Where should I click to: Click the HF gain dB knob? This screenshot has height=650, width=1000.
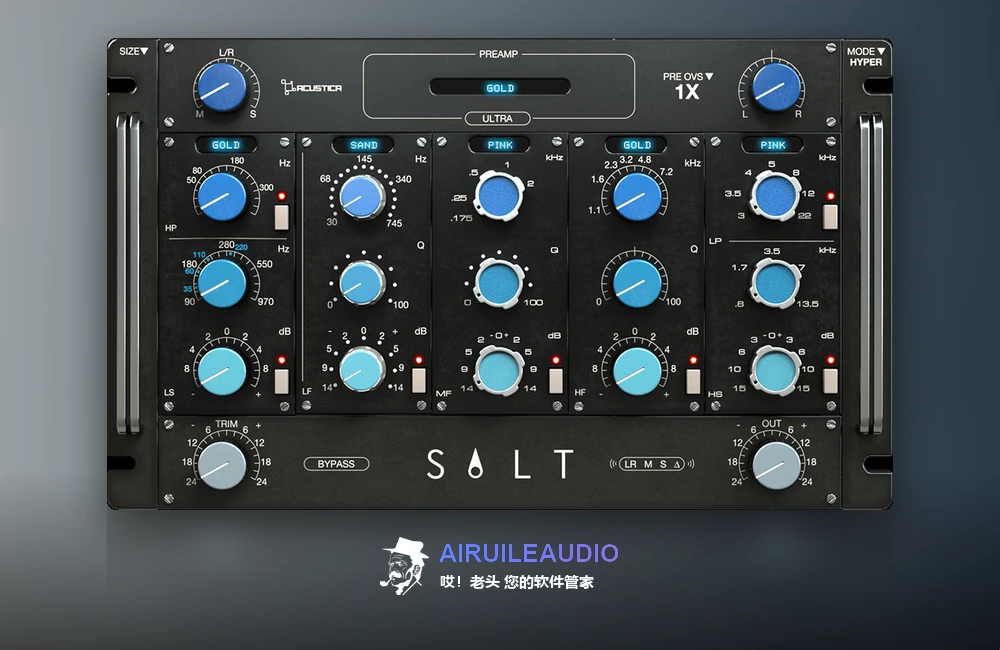(637, 371)
